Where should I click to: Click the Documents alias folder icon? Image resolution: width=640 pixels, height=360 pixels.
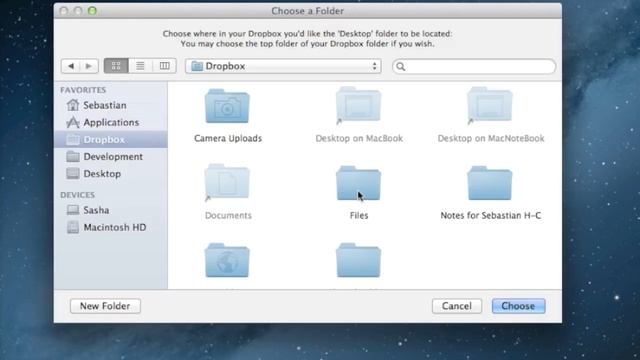[227, 182]
